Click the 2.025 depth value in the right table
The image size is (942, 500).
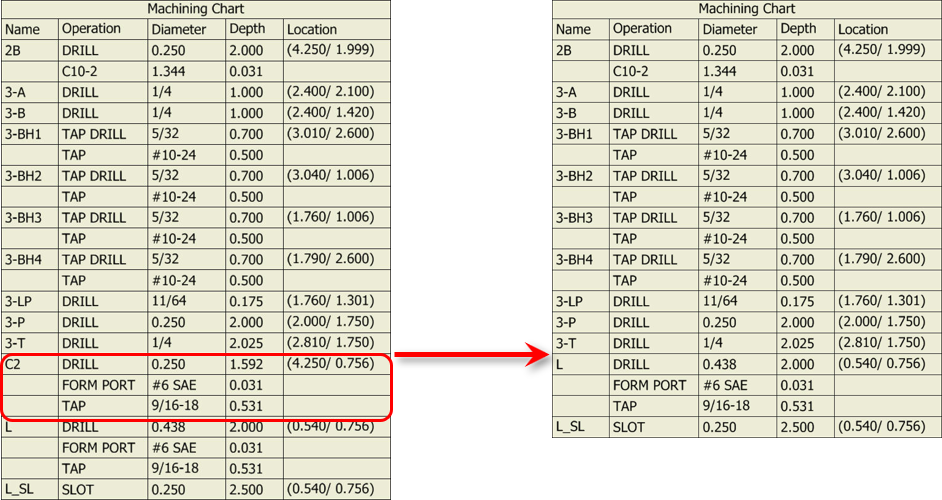coord(797,343)
